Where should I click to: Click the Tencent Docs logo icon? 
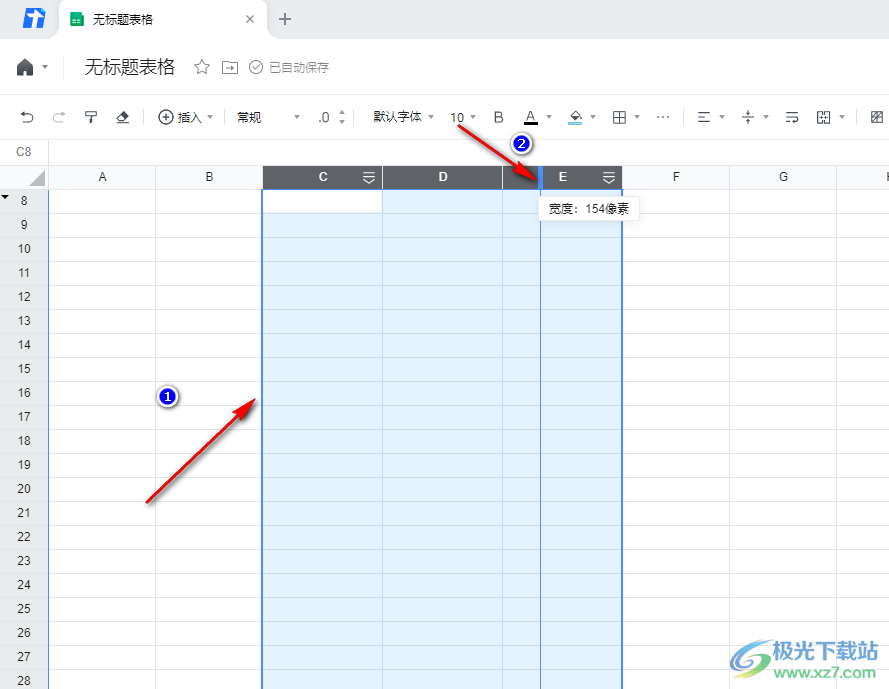pos(33,19)
